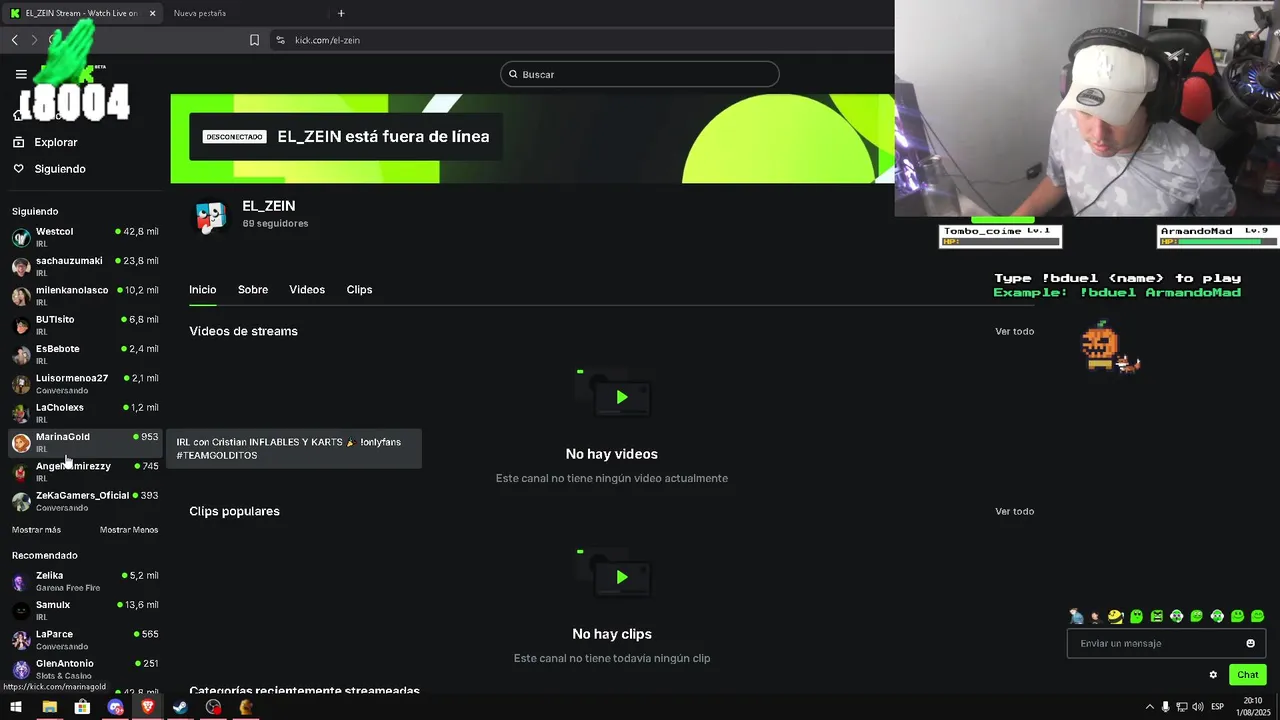Click Ver todo next to Videos de streams
Image resolution: width=1280 pixels, height=720 pixels.
pyautogui.click(x=1014, y=331)
